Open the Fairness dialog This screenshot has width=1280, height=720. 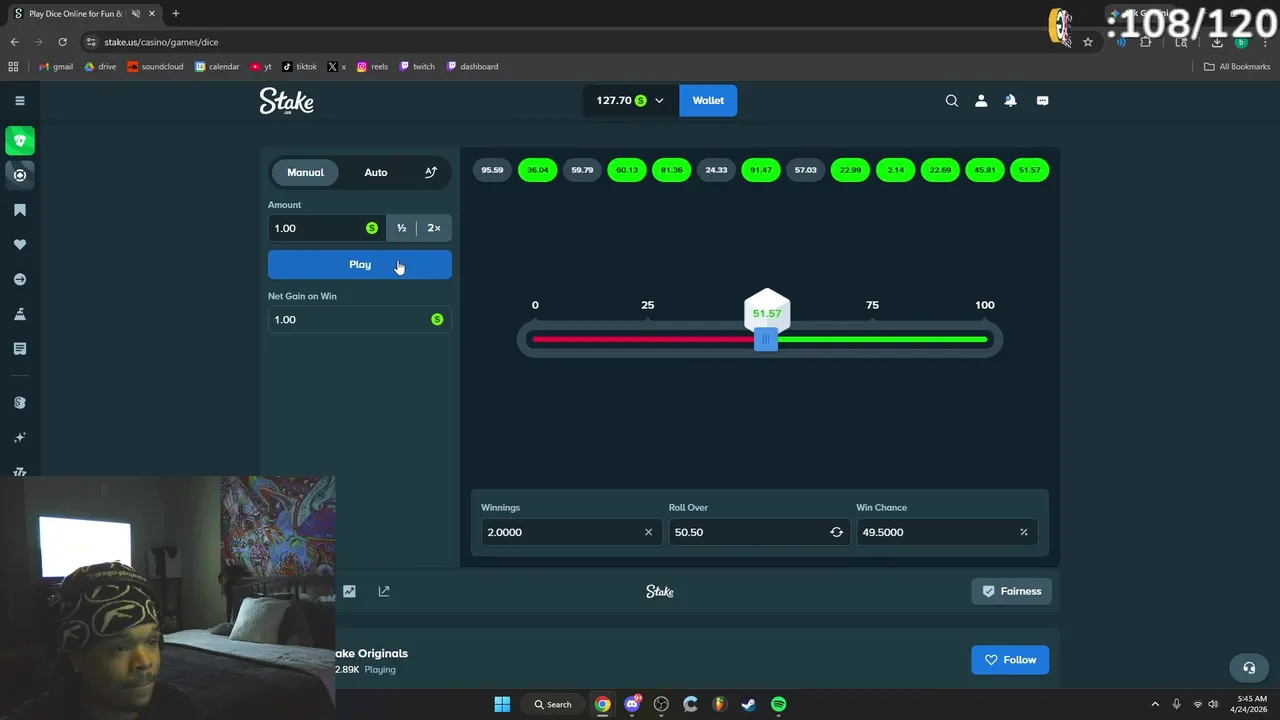1011,591
